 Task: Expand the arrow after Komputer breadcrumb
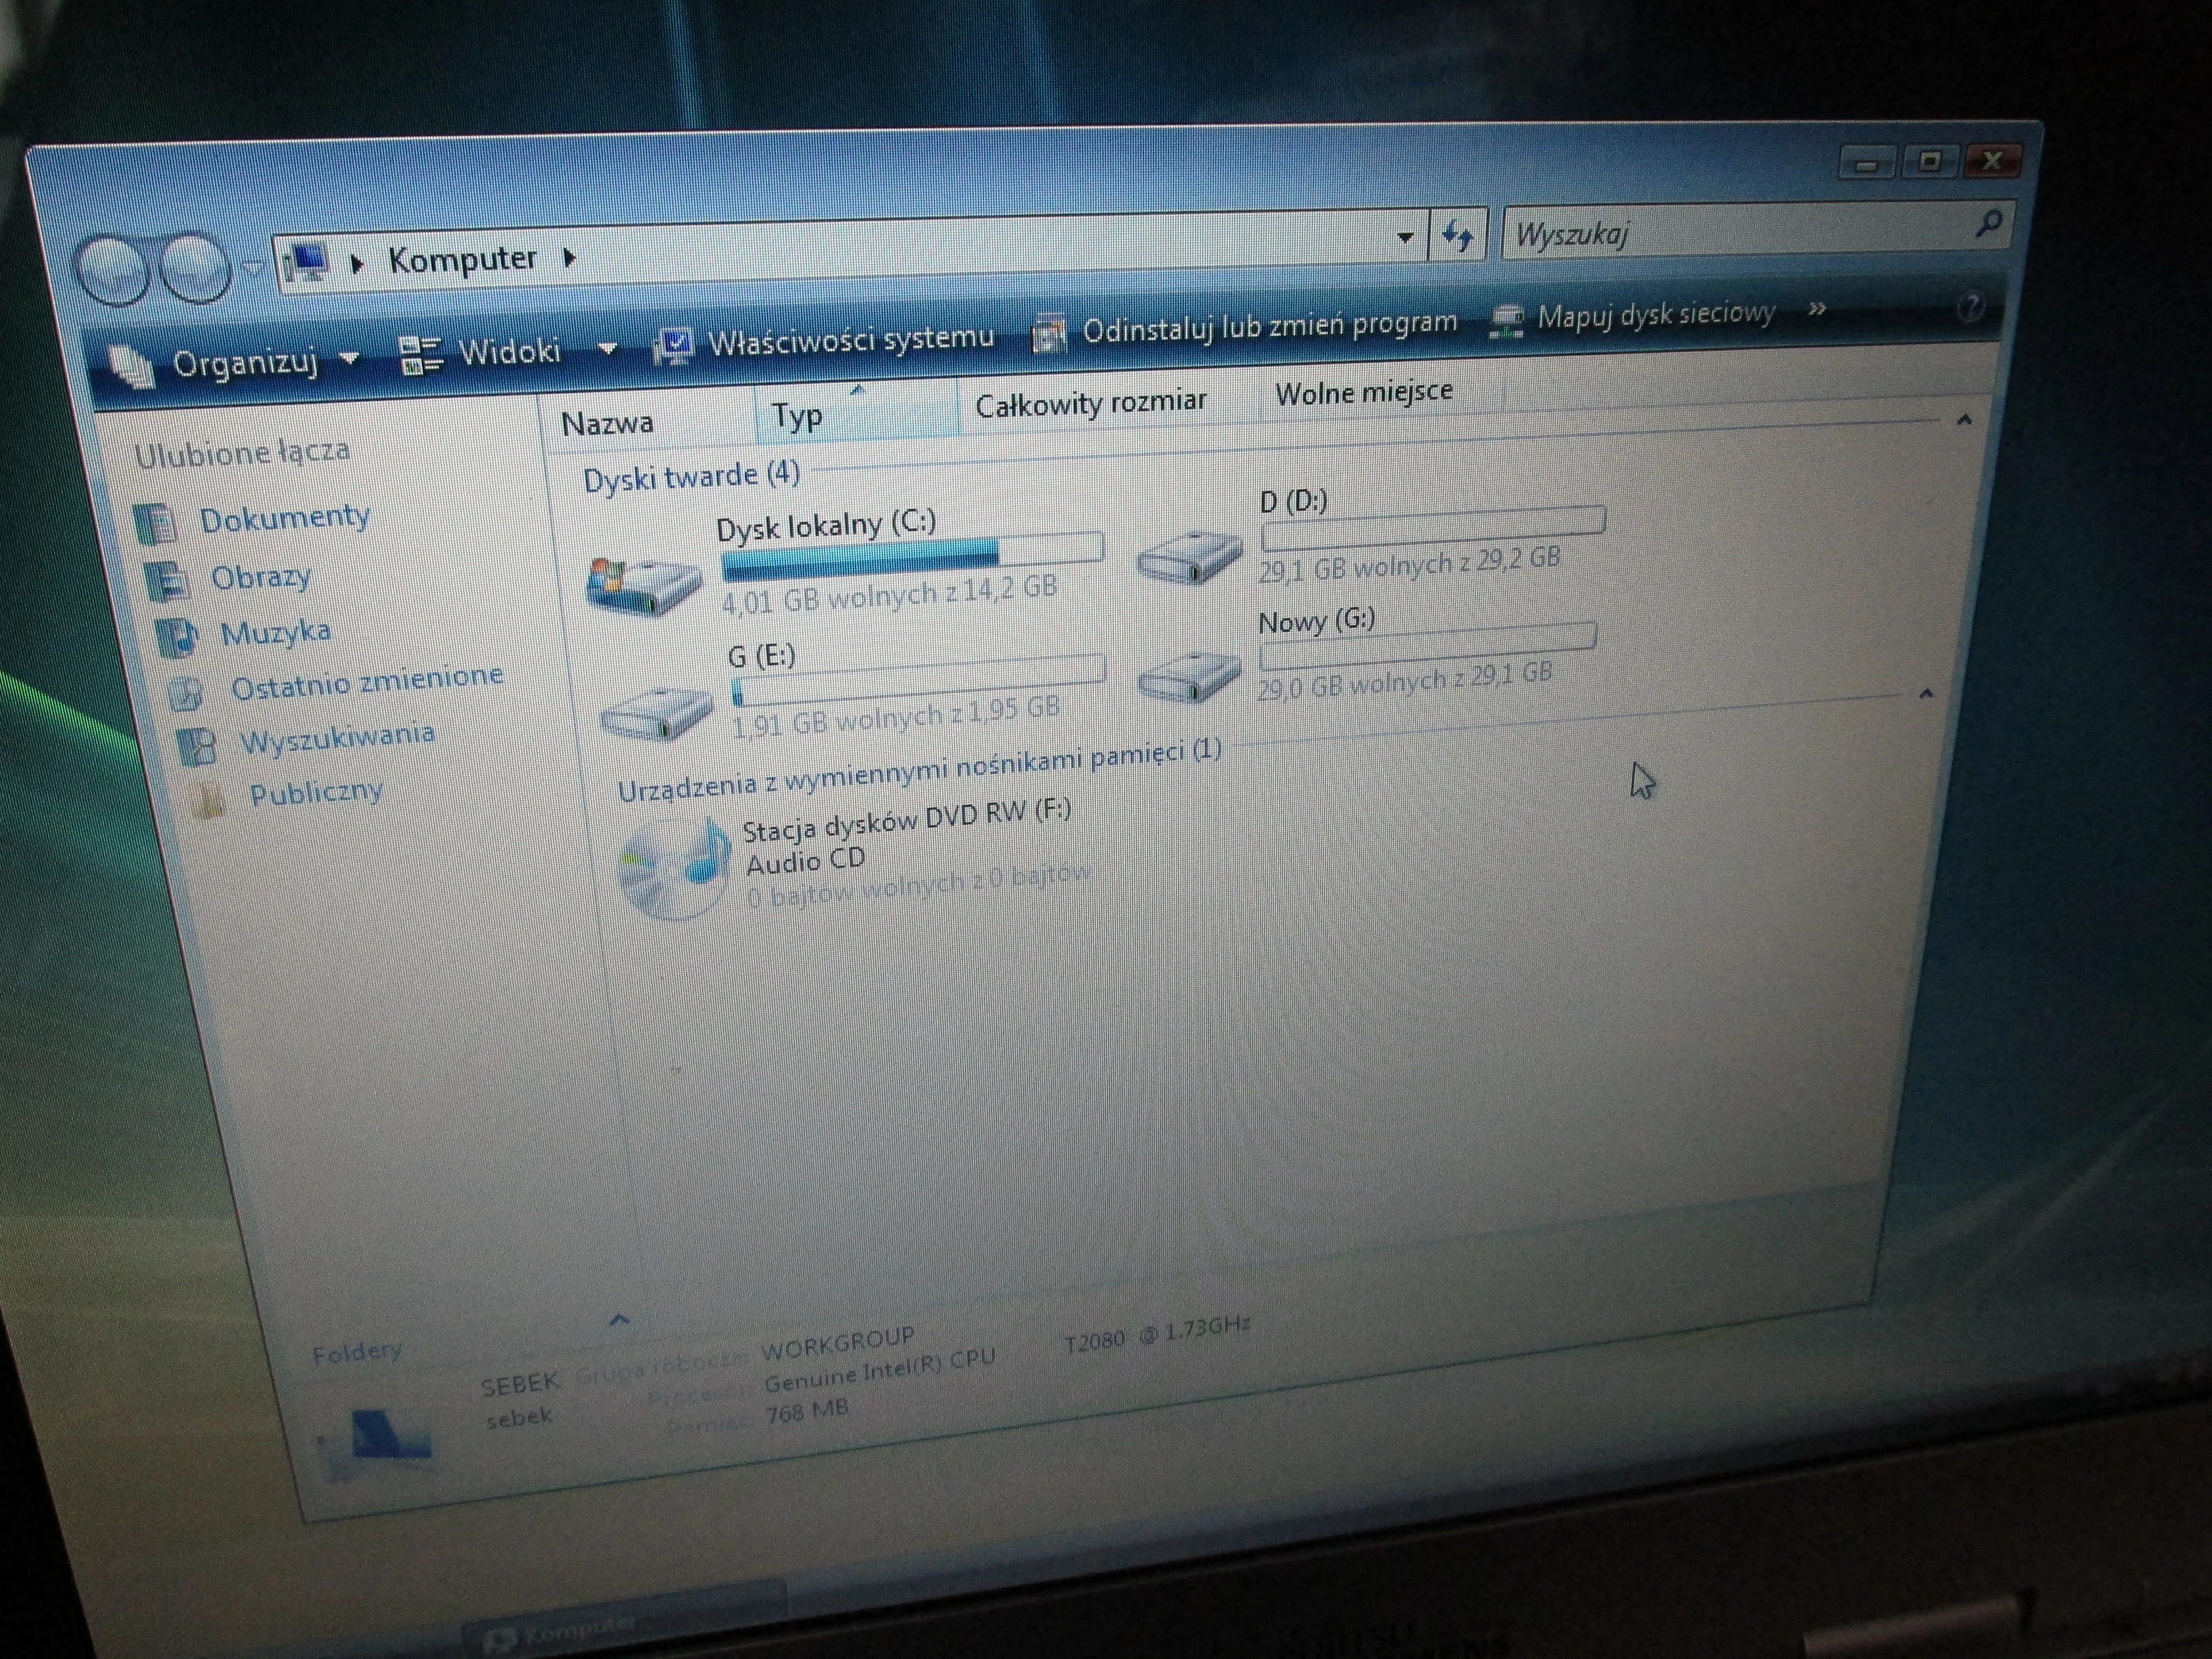[569, 257]
